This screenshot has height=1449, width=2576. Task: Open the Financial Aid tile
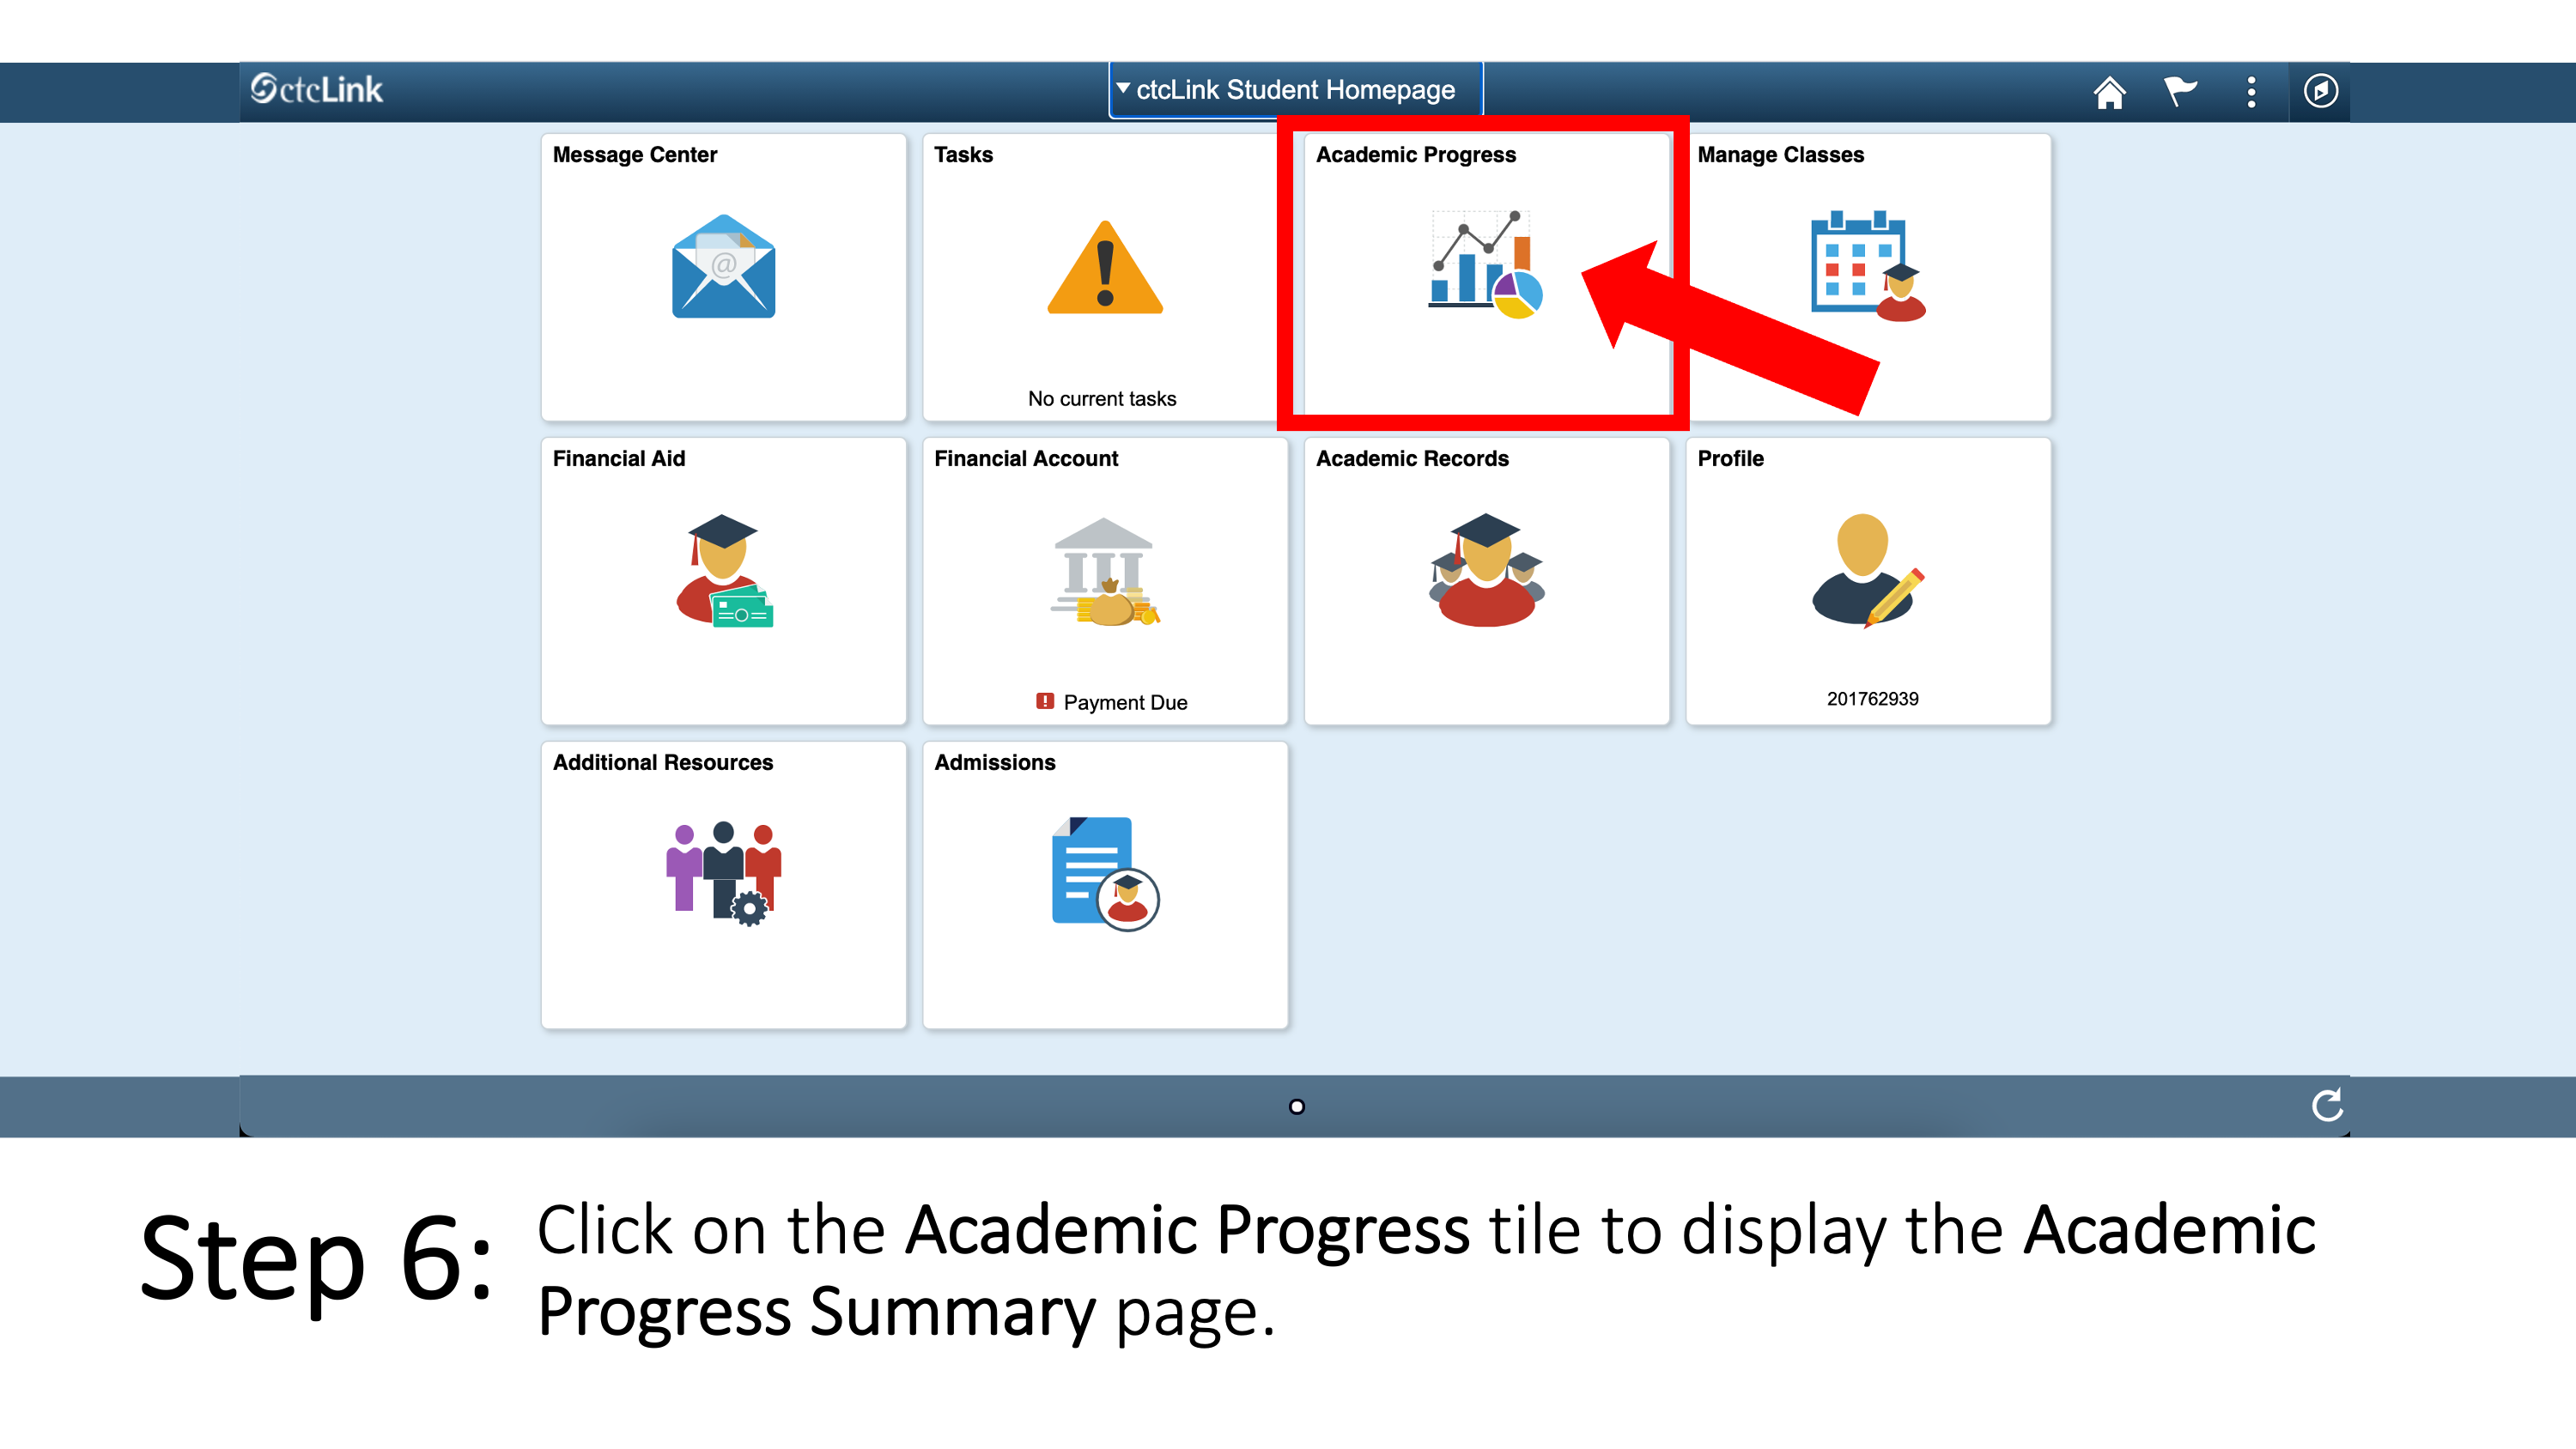pyautogui.click(x=724, y=582)
